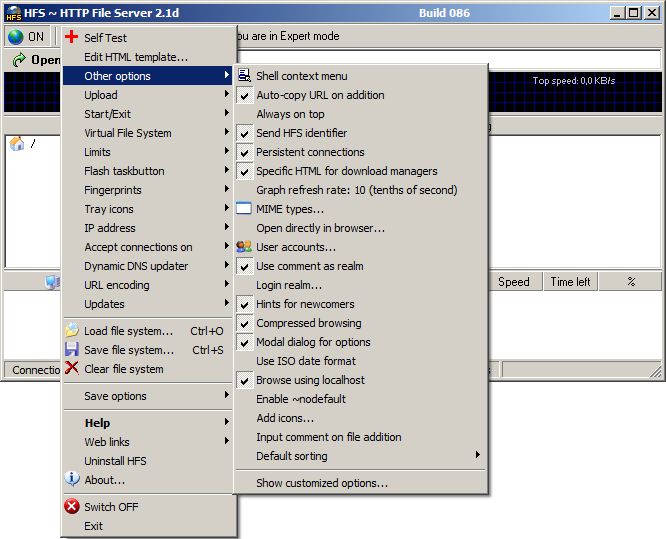Image resolution: width=666 pixels, height=539 pixels.
Task: Click the Clear file system red X icon
Action: point(72,369)
